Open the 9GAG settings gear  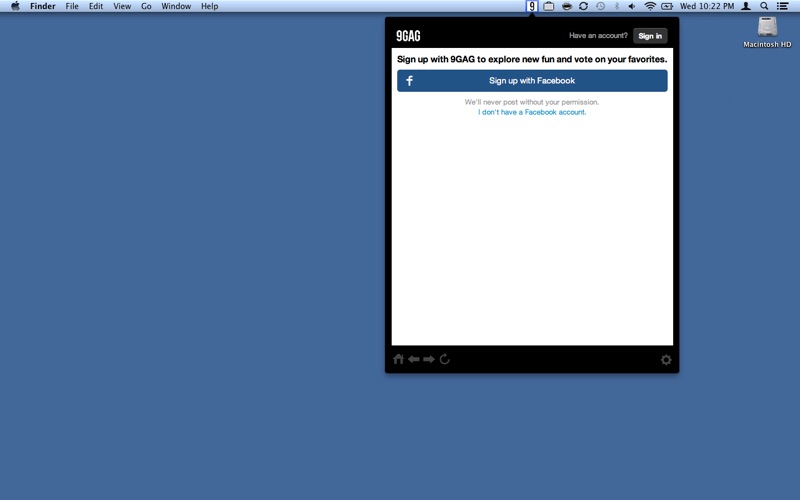click(666, 360)
